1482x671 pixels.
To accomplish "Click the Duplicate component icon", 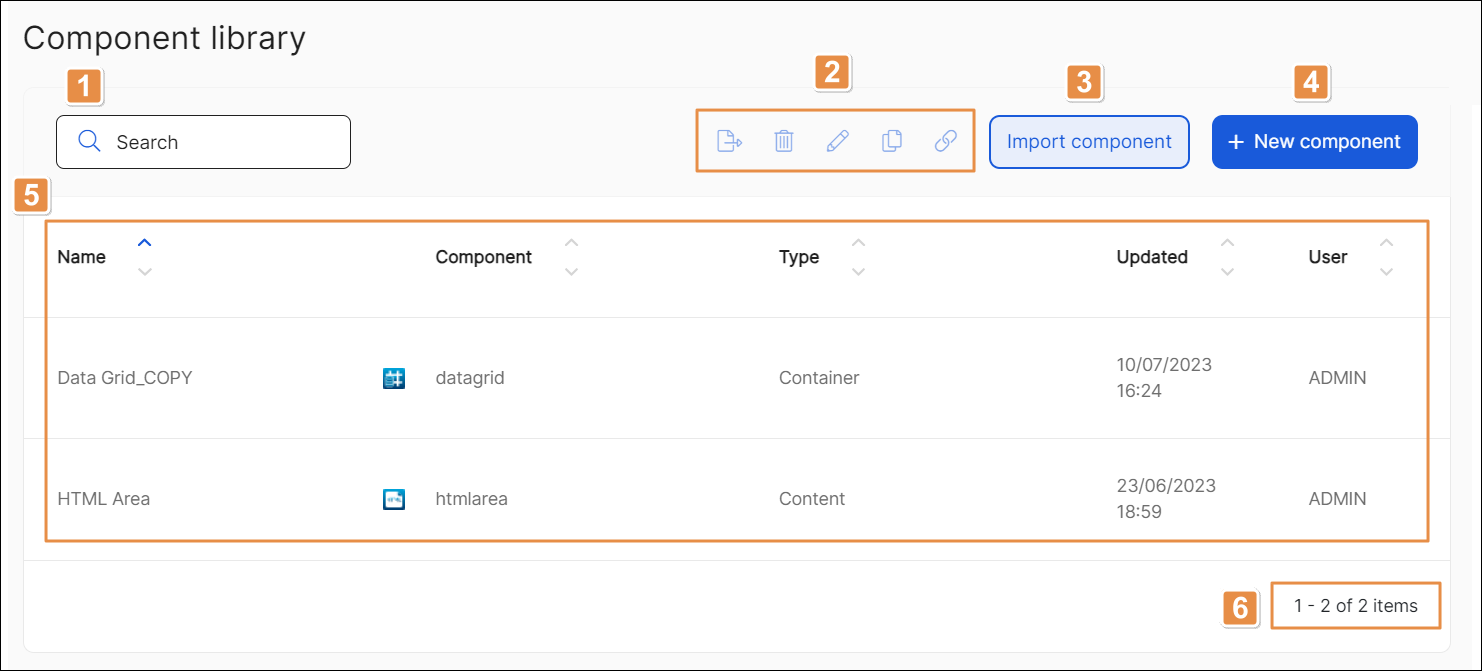I will point(891,141).
